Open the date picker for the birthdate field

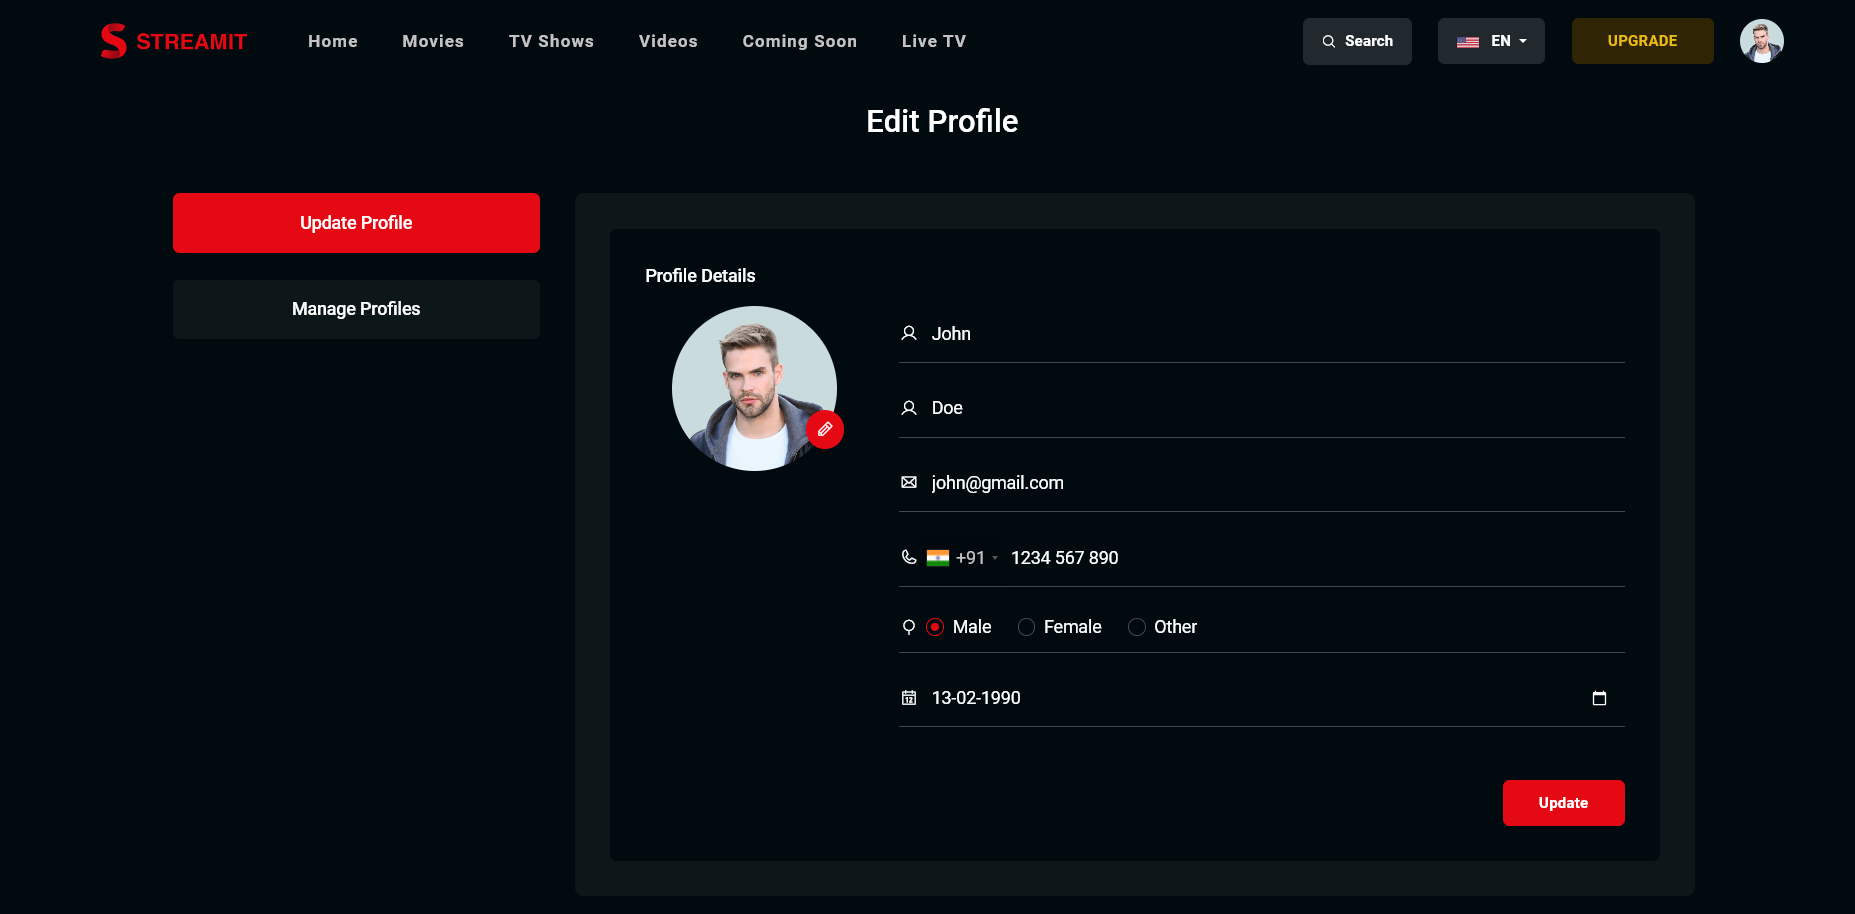tap(1599, 697)
